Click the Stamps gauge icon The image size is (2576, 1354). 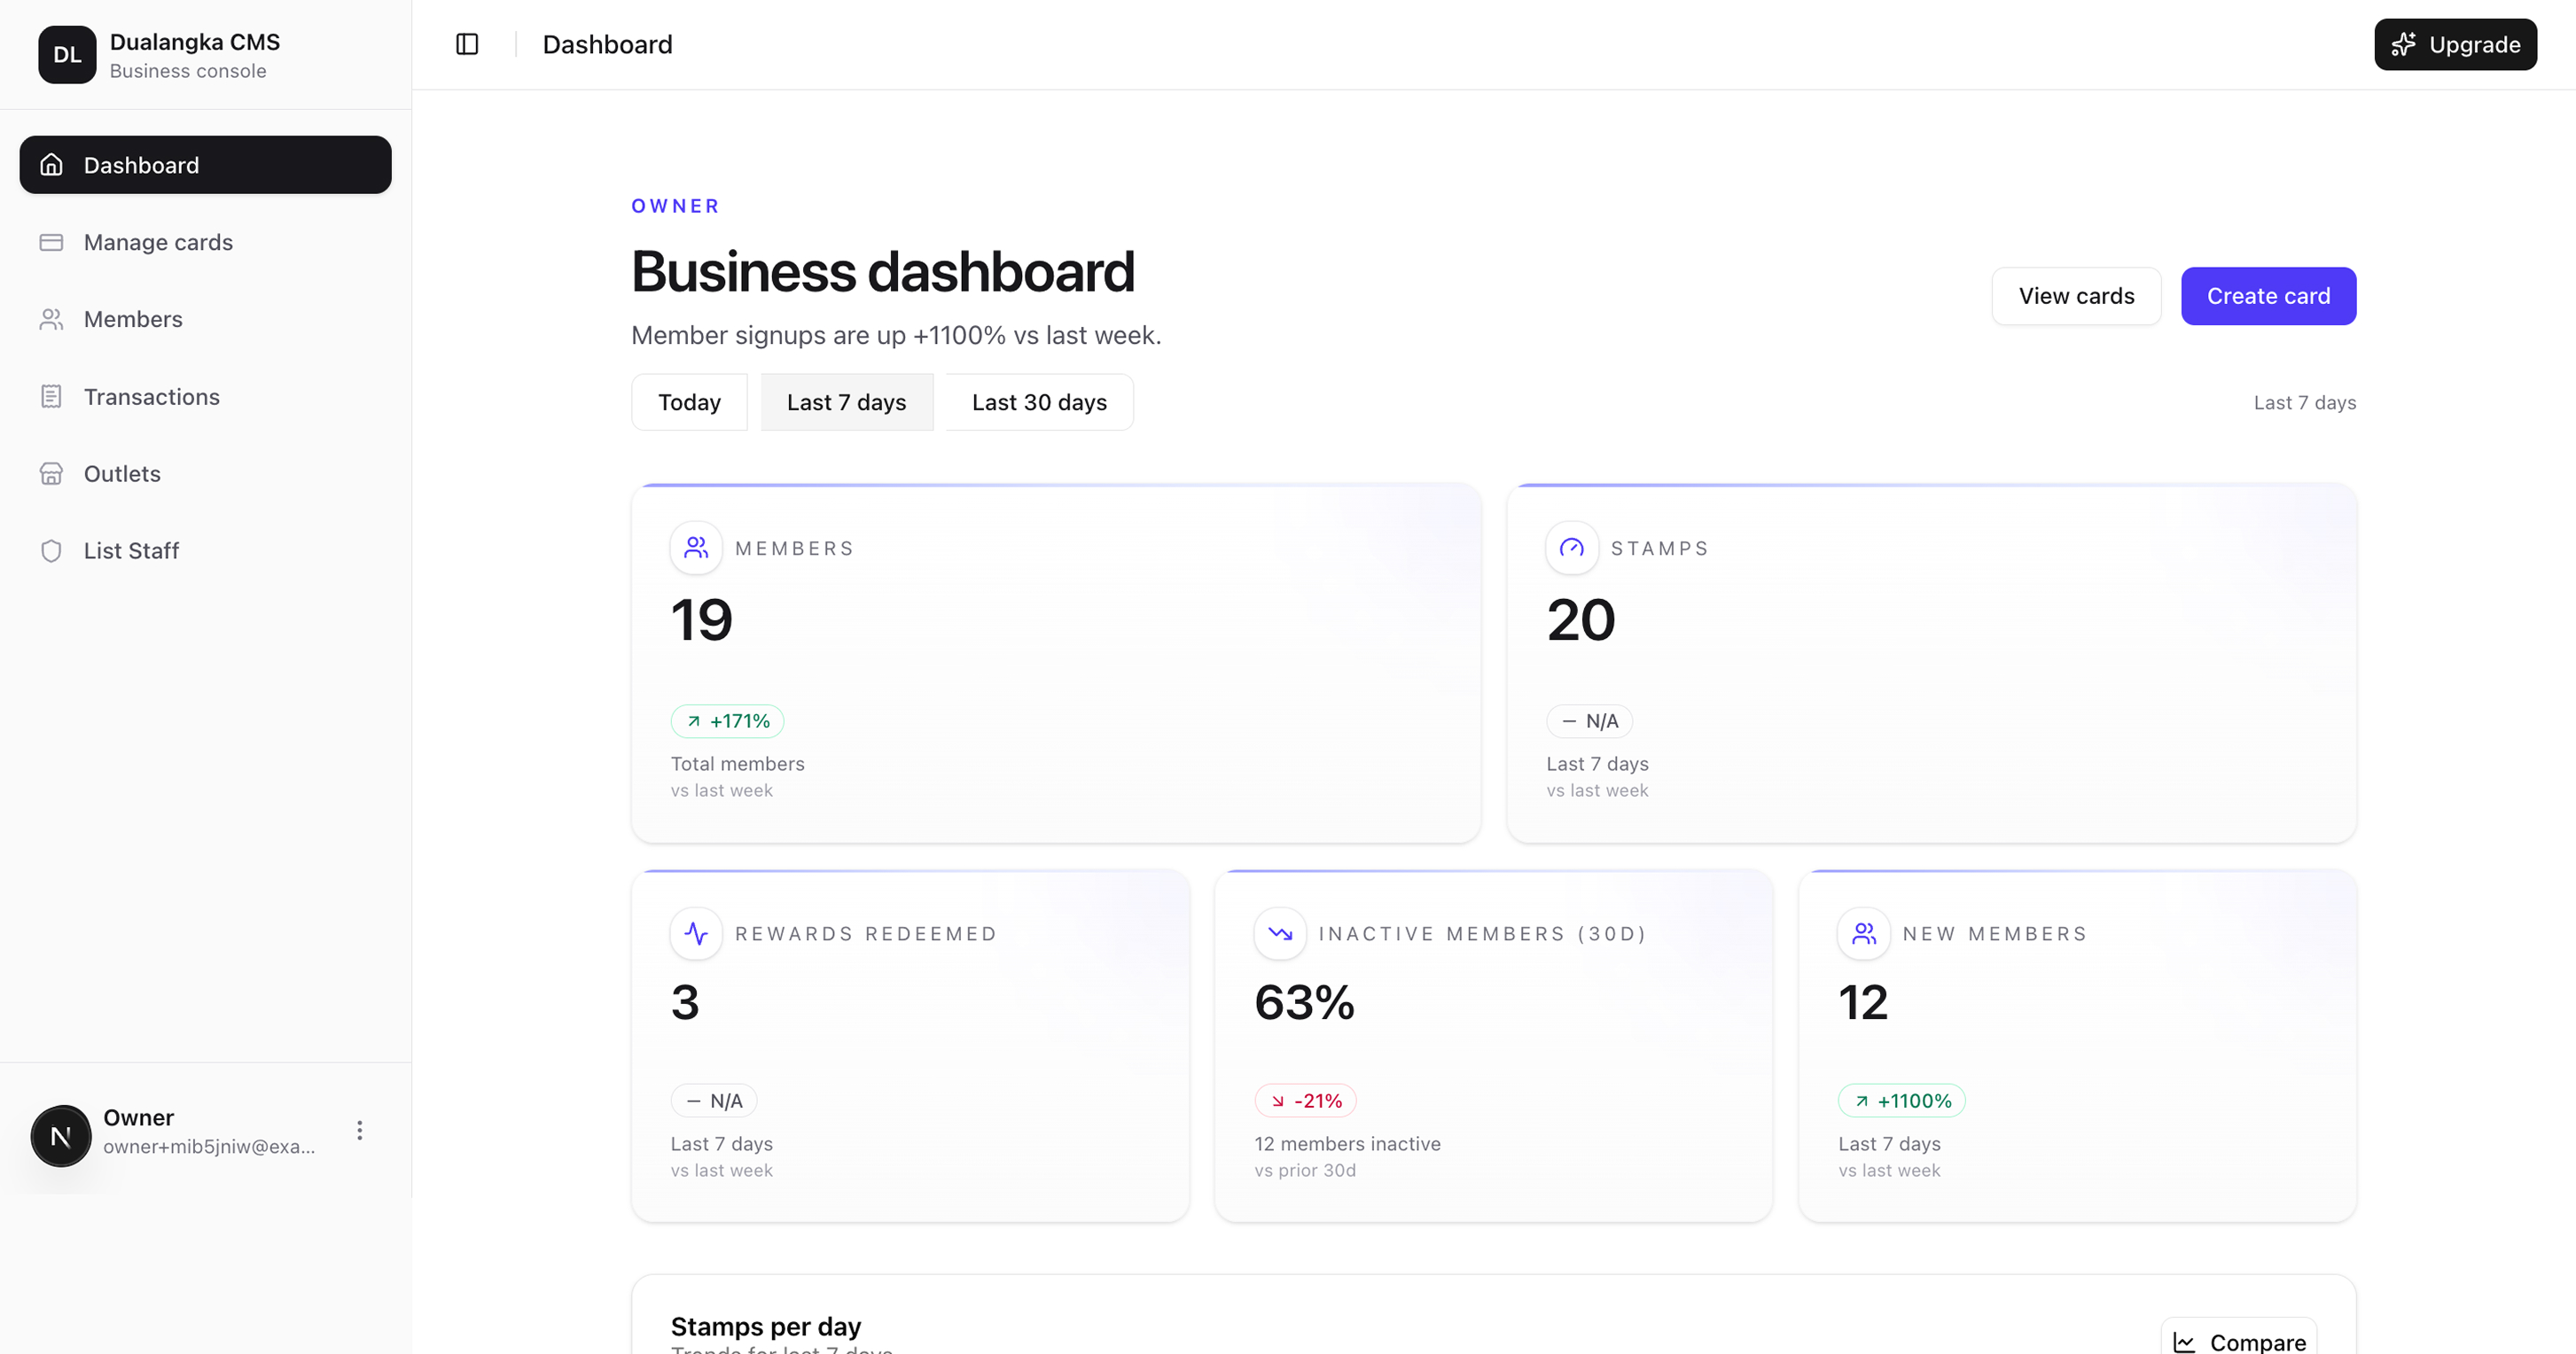click(1570, 547)
